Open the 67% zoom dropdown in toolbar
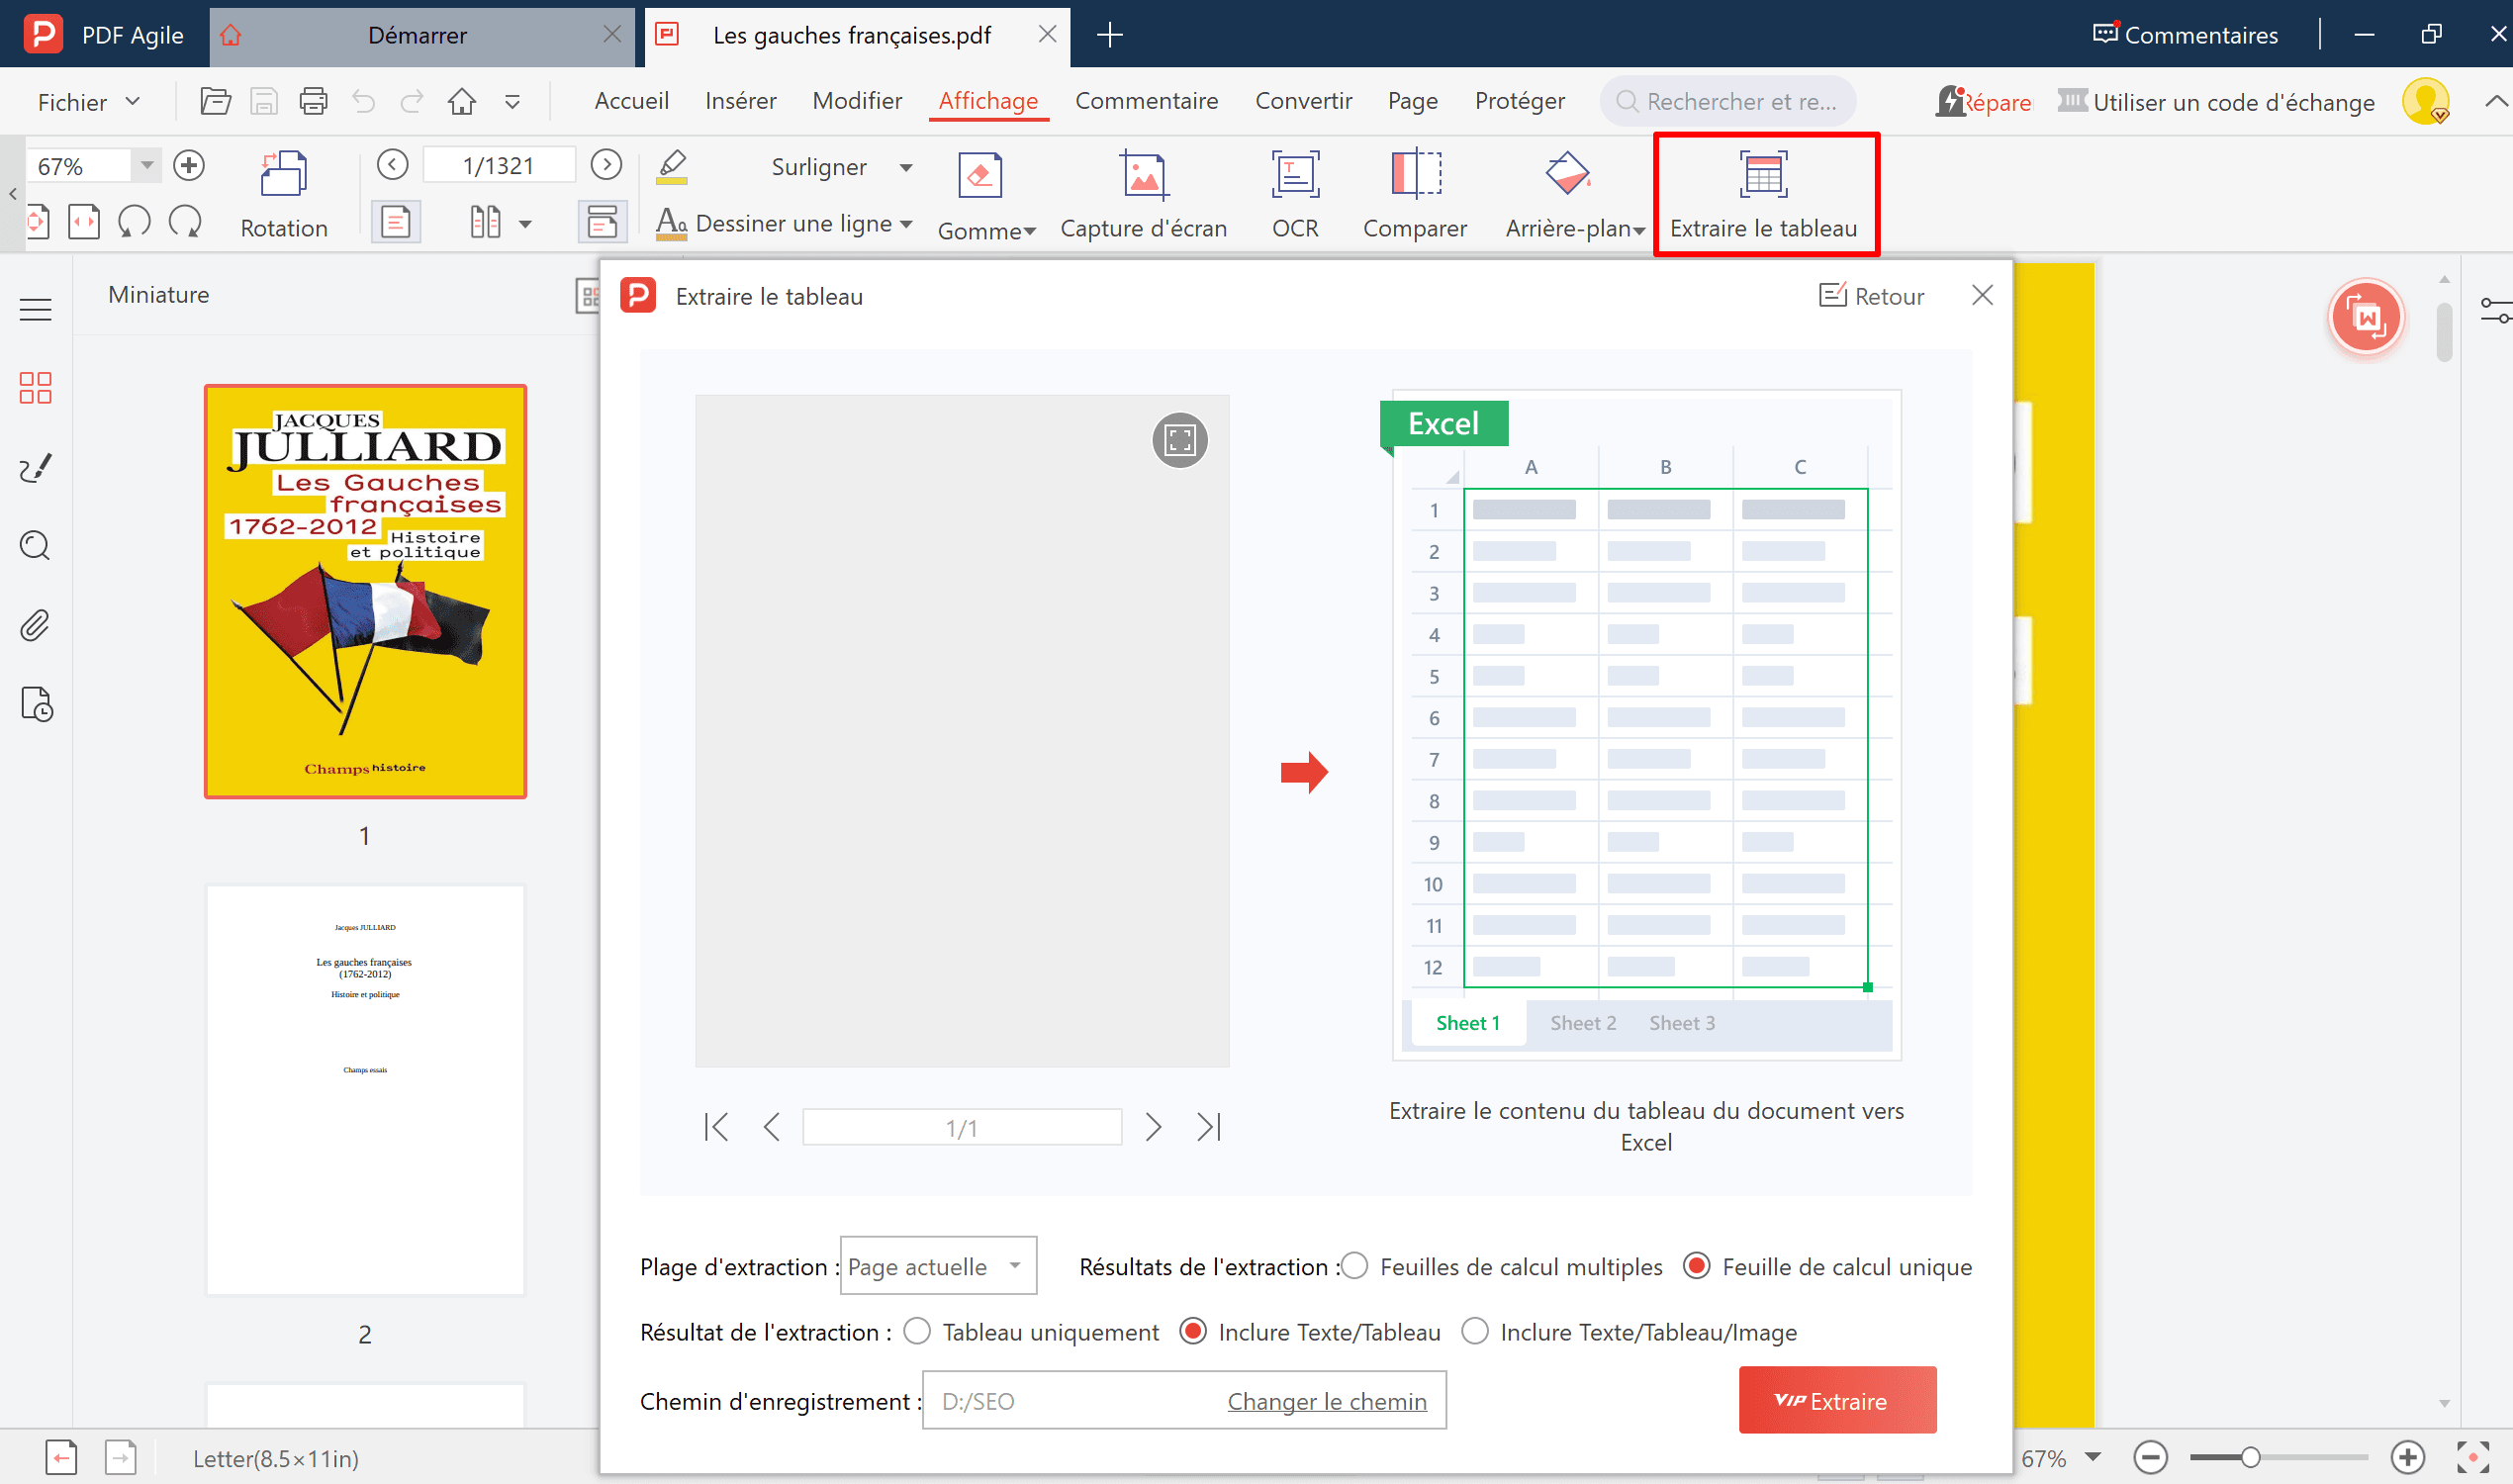The width and height of the screenshot is (2513, 1484). click(147, 165)
